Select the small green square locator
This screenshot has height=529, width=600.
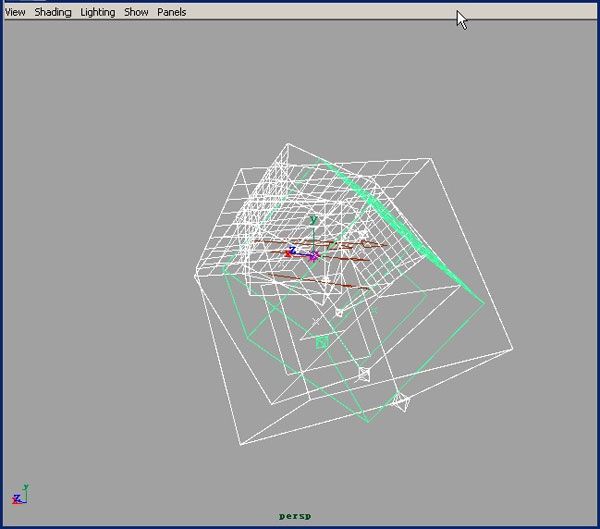(x=322, y=342)
